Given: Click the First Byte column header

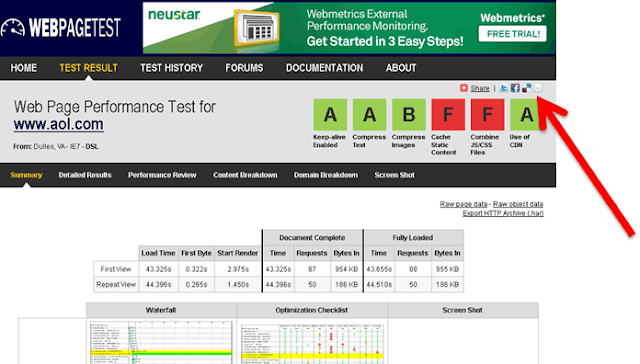Looking at the screenshot, I should click(x=196, y=253).
